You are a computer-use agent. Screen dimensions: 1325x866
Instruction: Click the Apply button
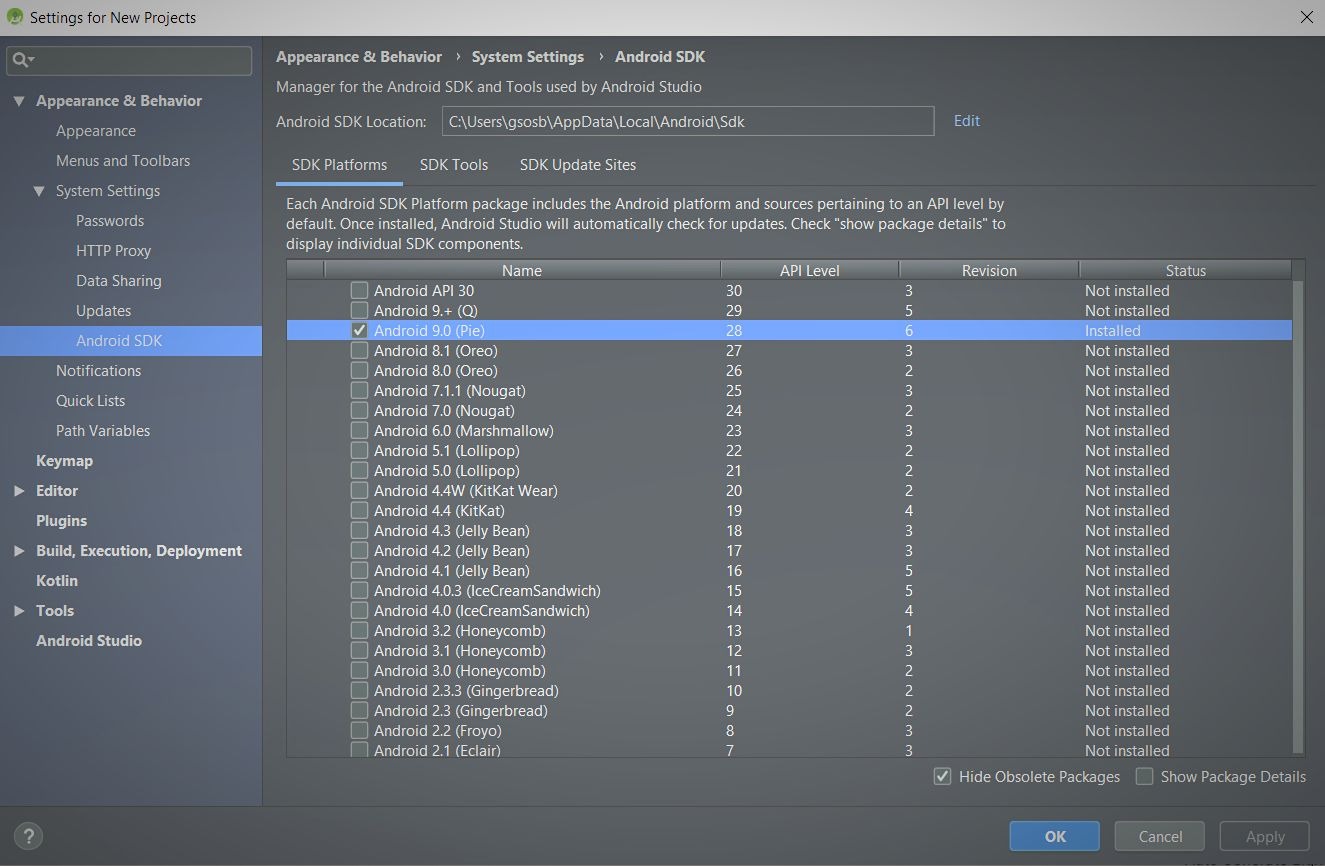tap(1265, 836)
